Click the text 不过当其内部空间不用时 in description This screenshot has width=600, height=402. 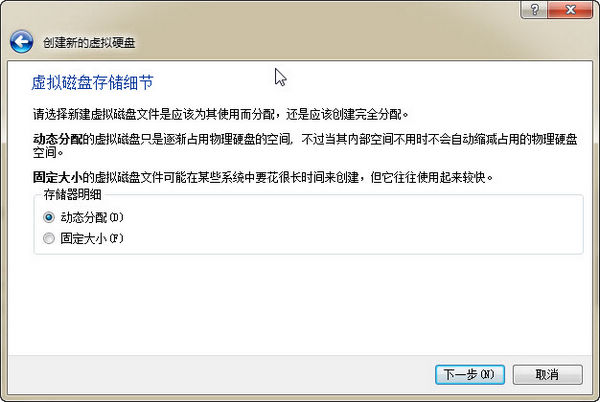click(x=365, y=139)
